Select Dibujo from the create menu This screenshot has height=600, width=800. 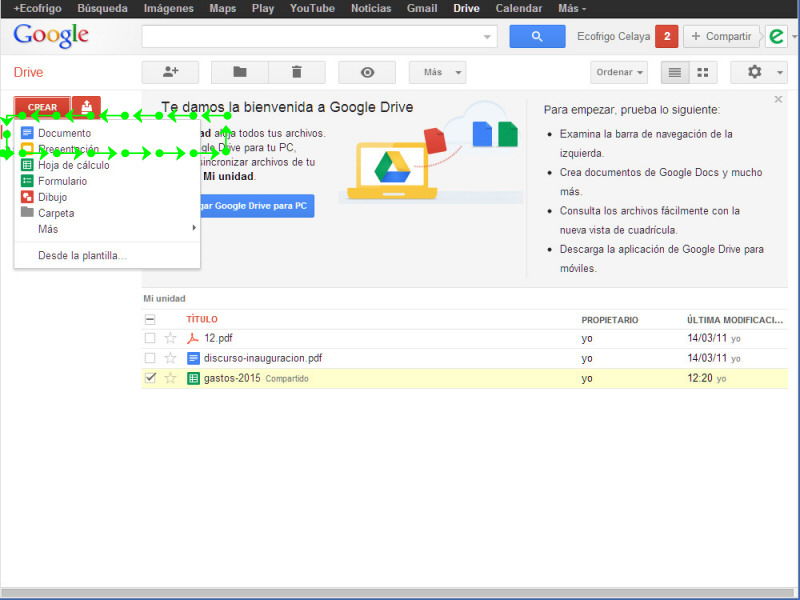tap(107, 196)
